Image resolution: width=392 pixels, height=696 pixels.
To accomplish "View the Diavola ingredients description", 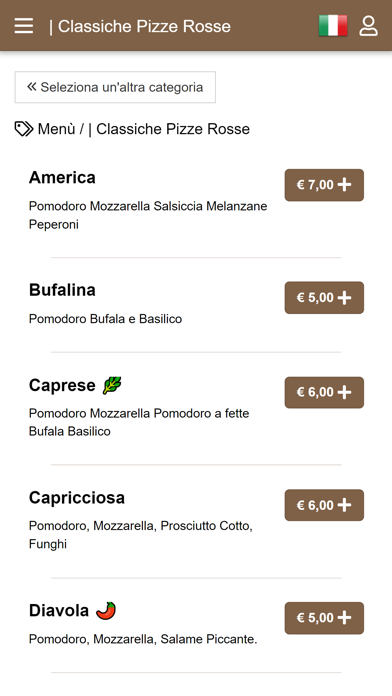I will pyautogui.click(x=143, y=639).
